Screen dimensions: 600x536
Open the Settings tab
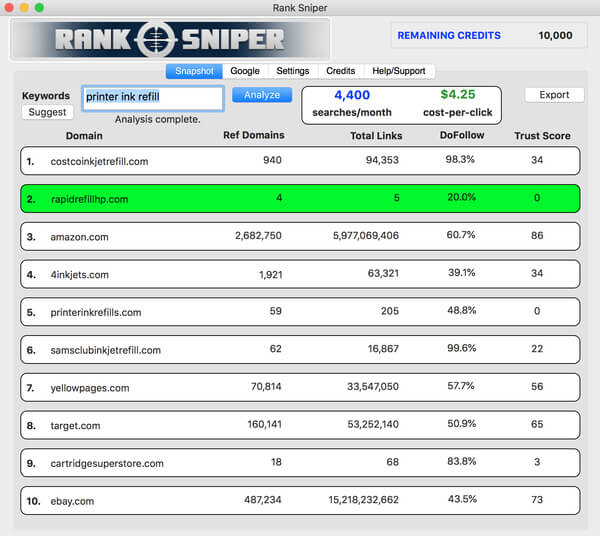coord(293,71)
